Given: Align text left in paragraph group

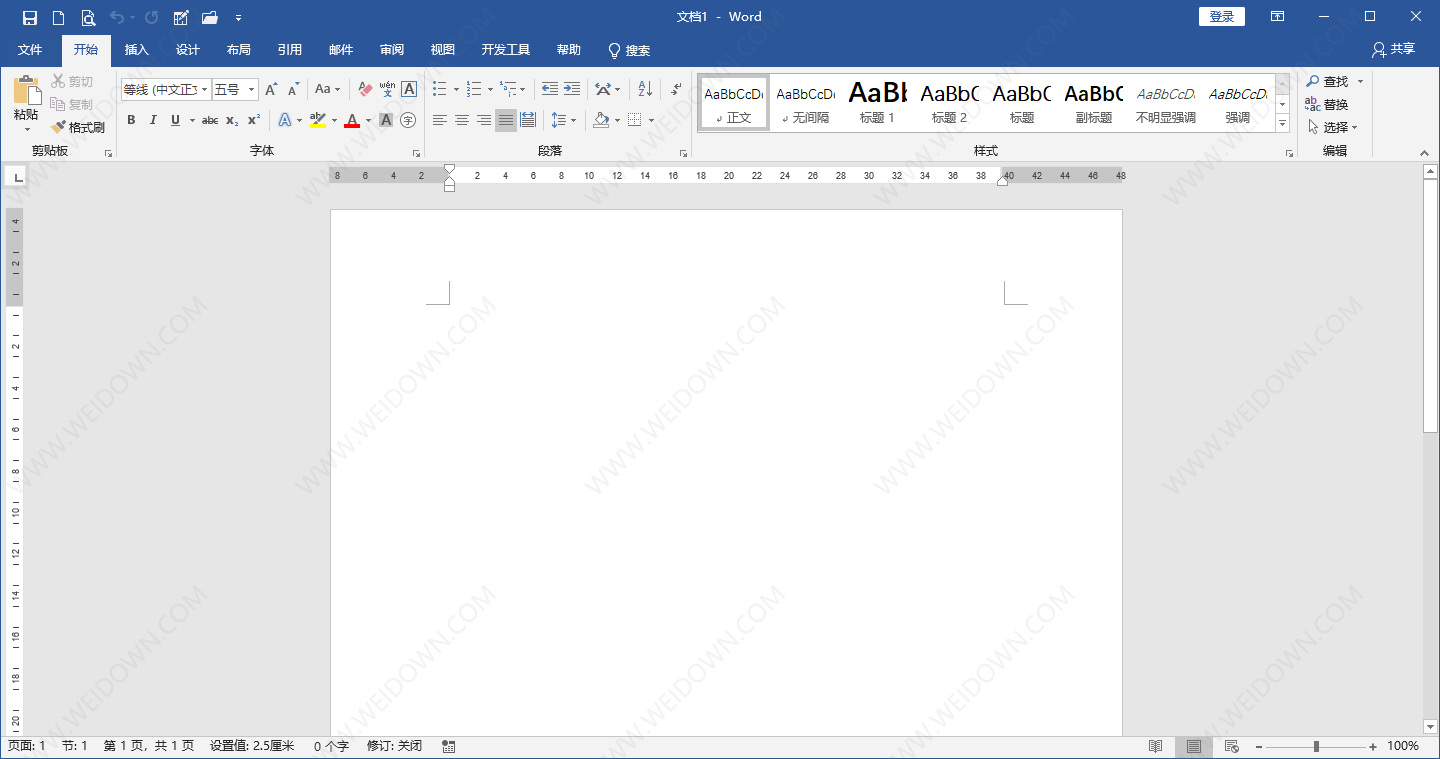Looking at the screenshot, I should point(440,120).
